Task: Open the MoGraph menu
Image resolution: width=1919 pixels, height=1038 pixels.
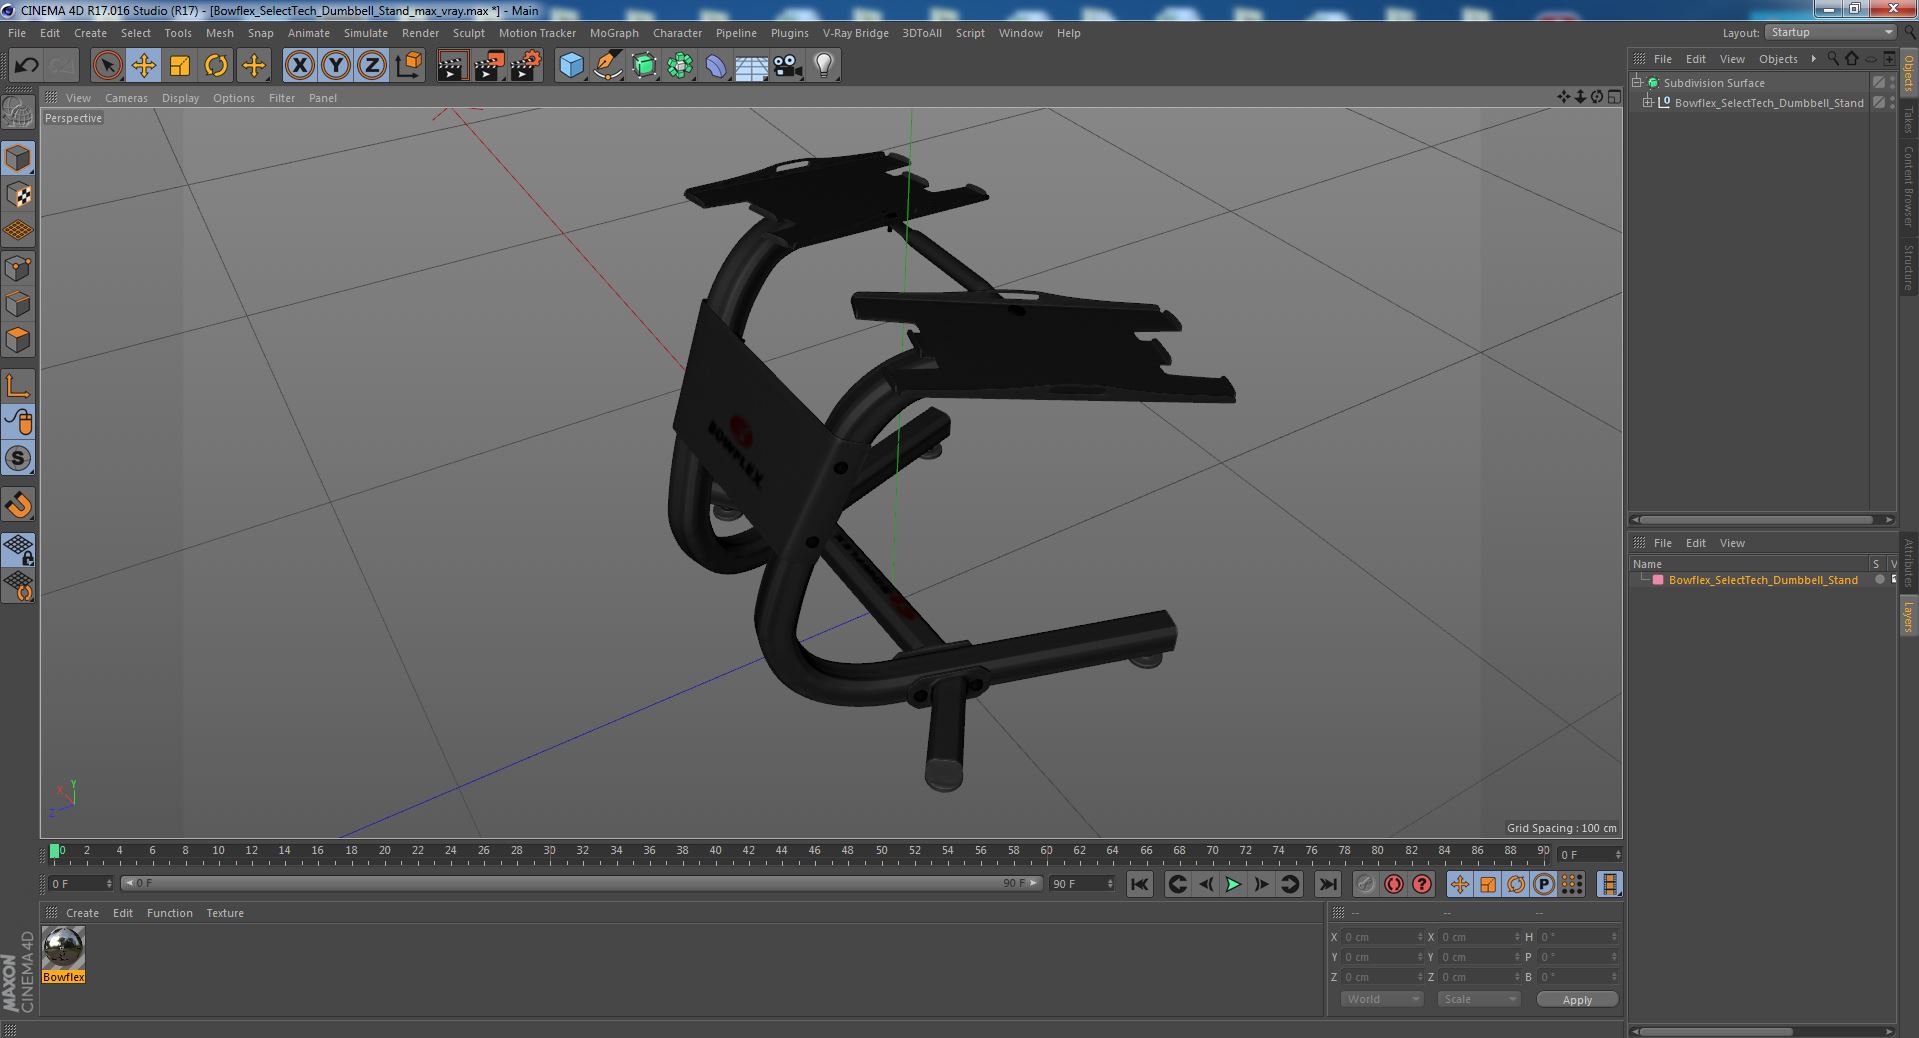Action: (x=614, y=33)
